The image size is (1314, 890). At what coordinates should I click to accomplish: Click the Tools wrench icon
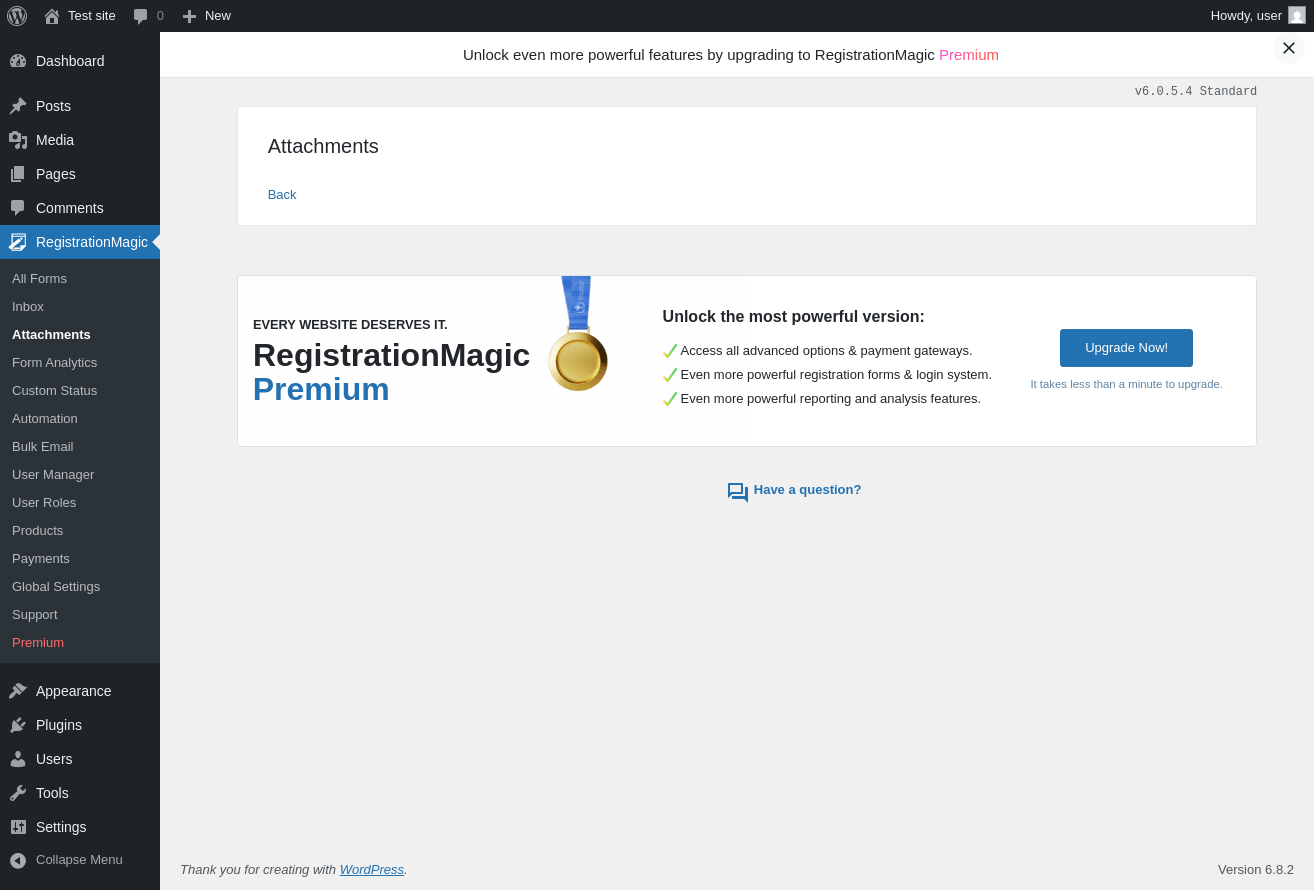[18, 793]
